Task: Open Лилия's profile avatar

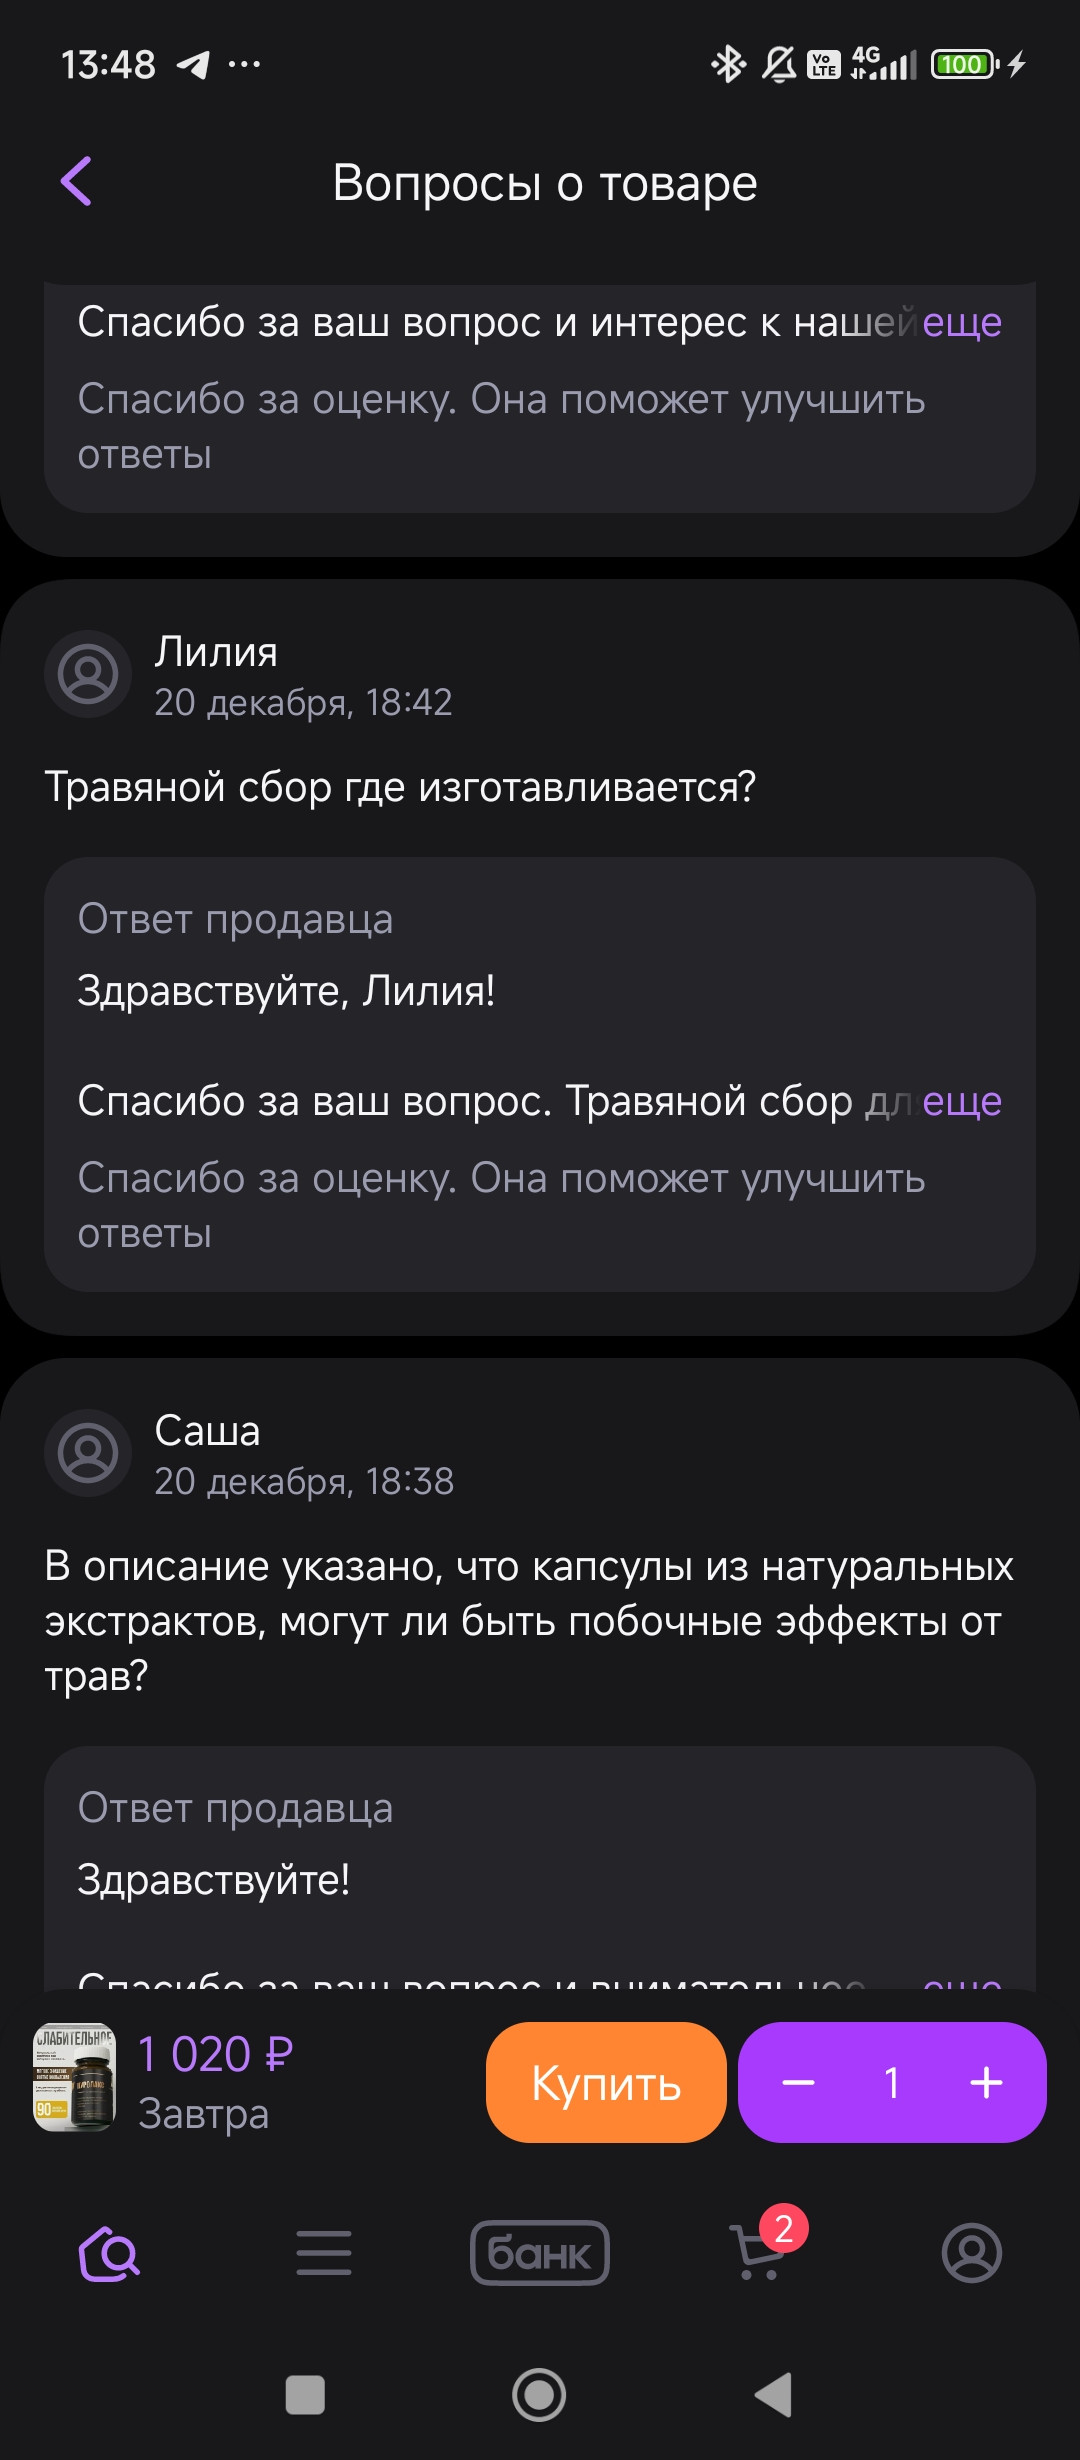Action: [x=88, y=674]
